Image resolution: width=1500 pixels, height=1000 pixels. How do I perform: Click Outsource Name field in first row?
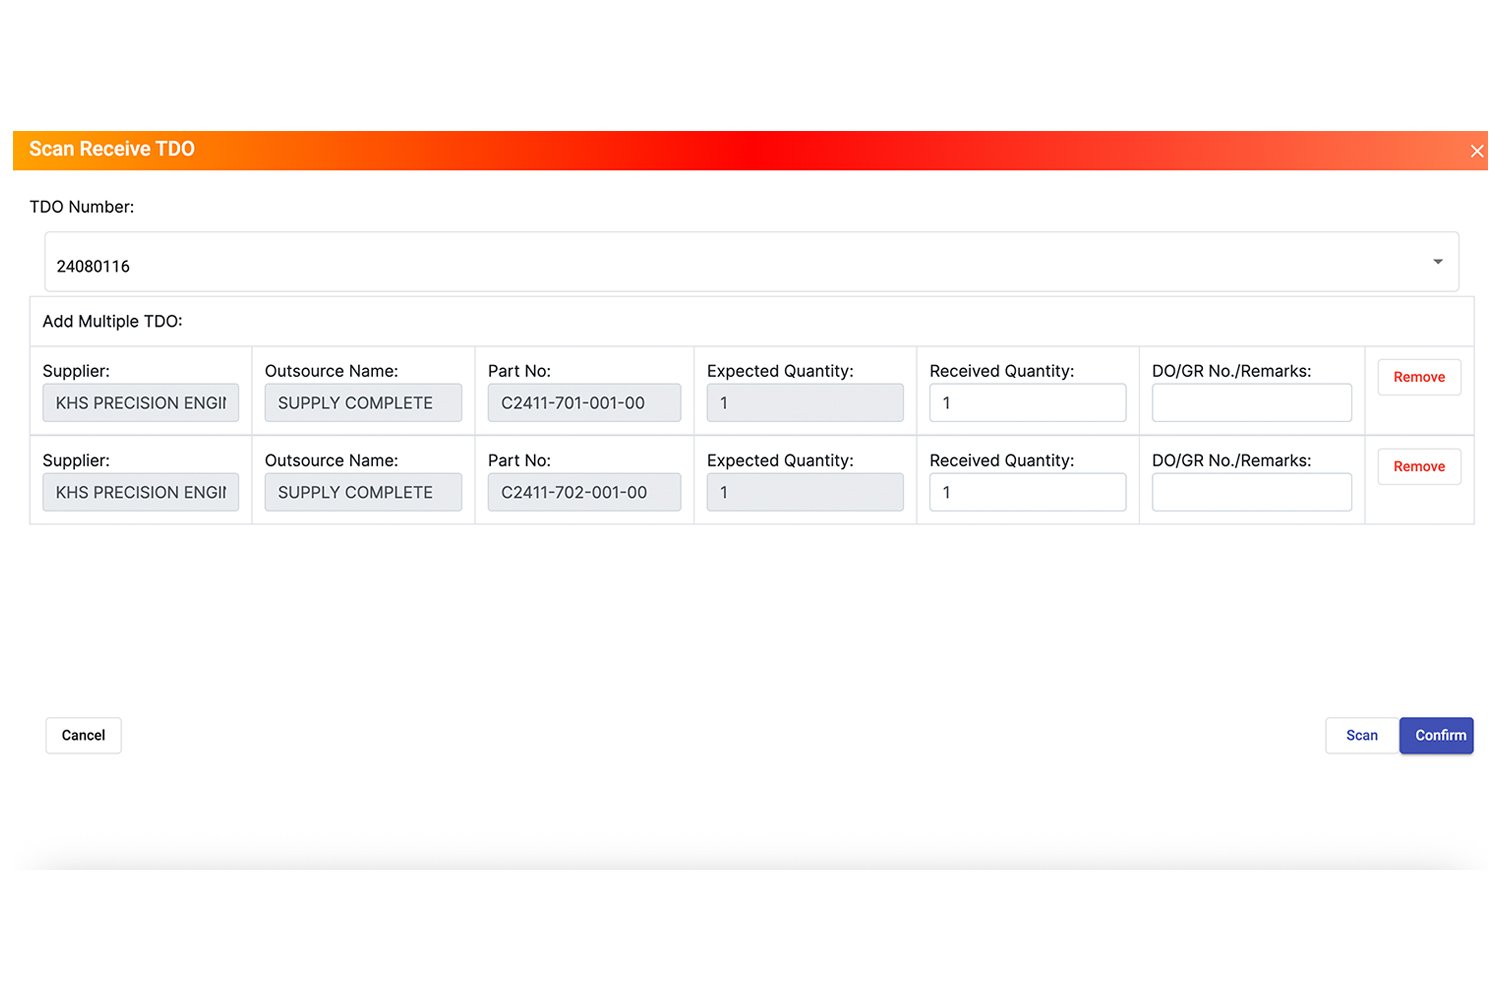click(x=363, y=403)
